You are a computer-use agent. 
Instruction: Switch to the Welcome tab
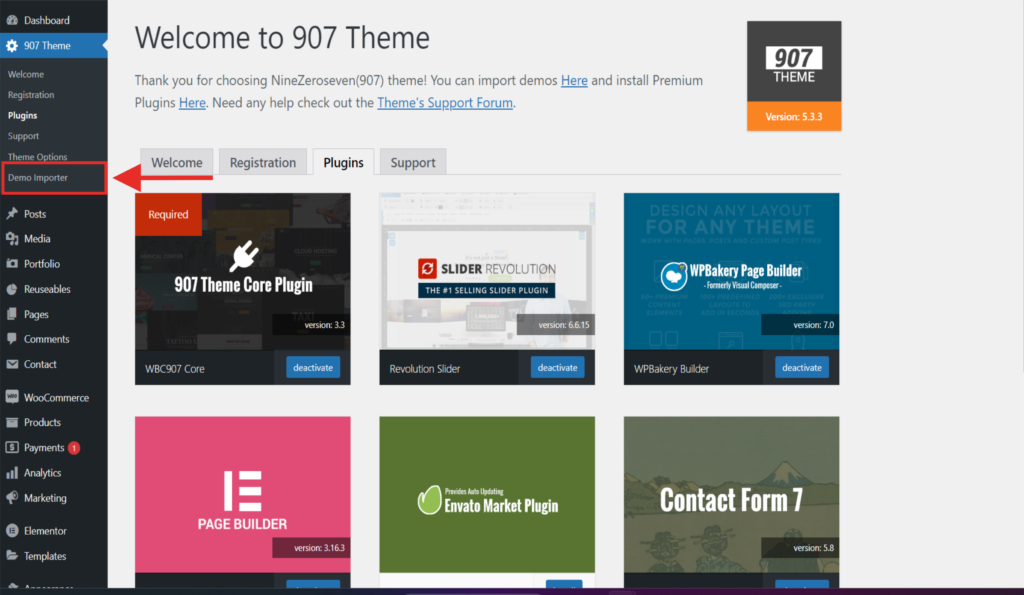(176, 163)
